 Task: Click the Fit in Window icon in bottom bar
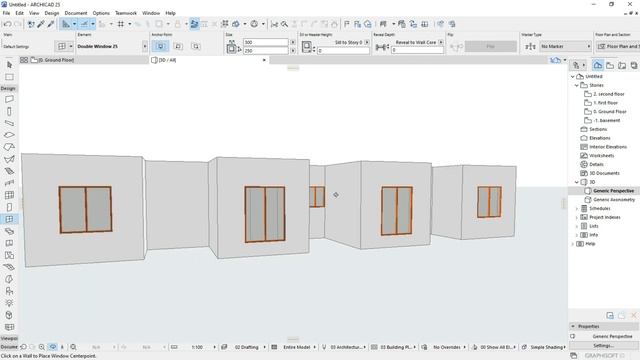[73, 347]
